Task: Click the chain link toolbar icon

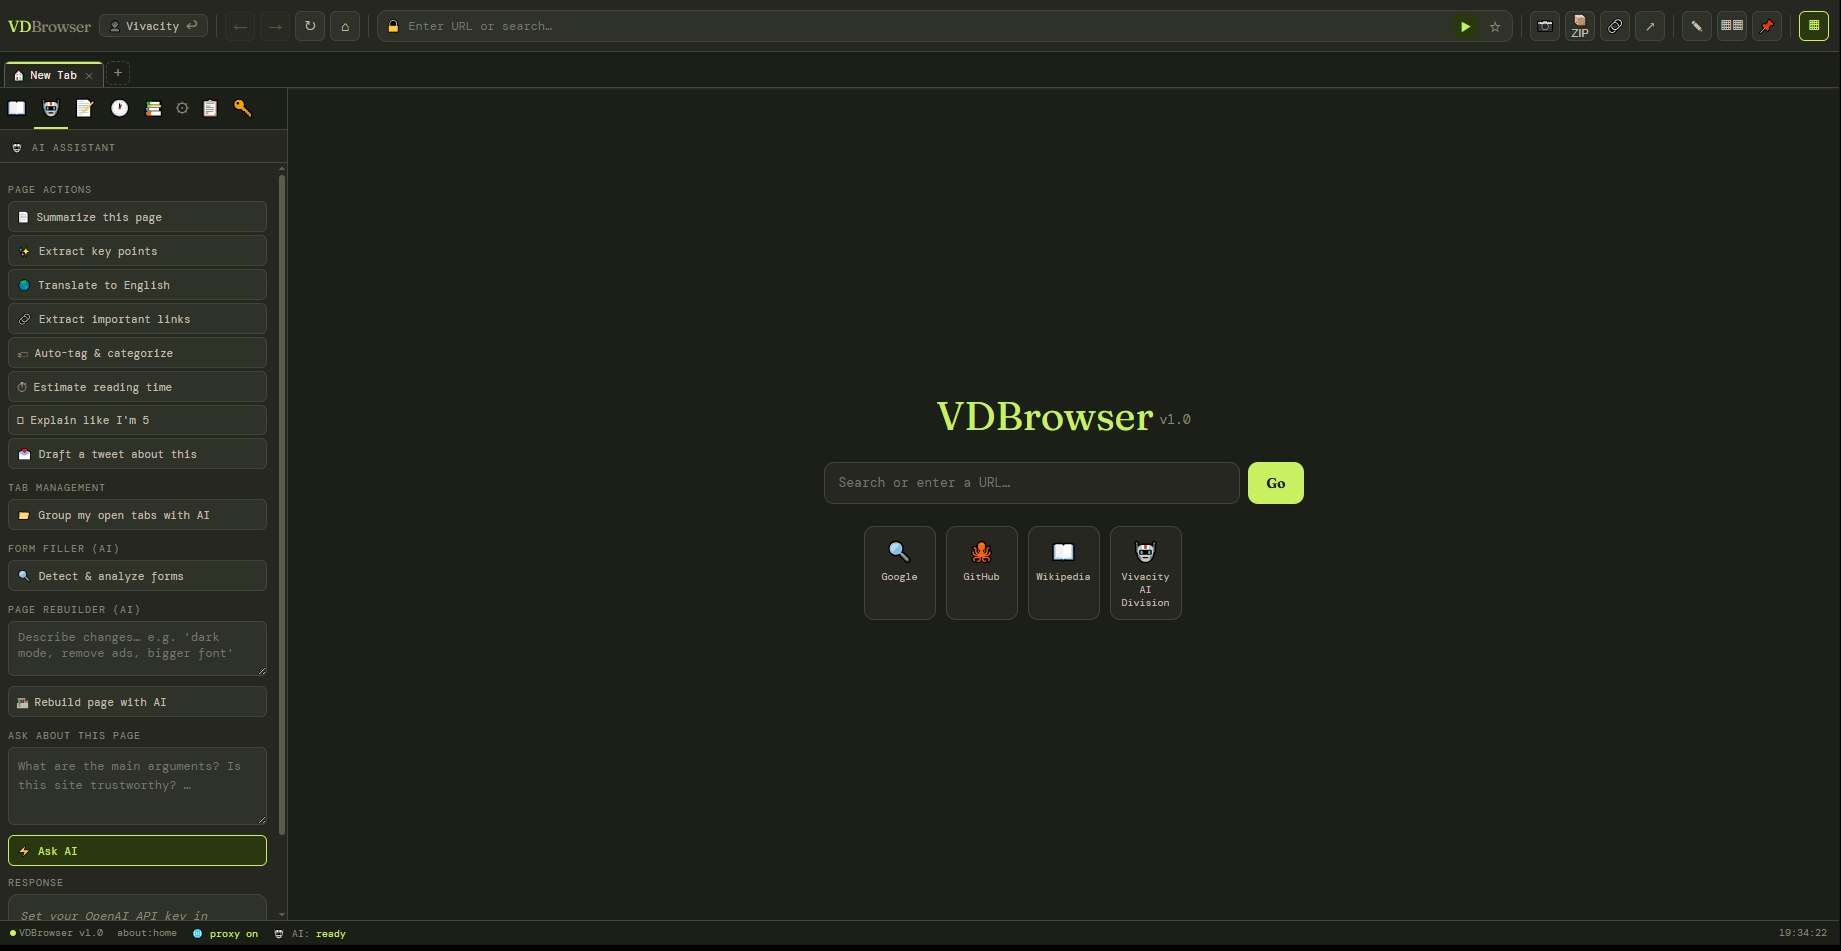Action: coord(1615,26)
